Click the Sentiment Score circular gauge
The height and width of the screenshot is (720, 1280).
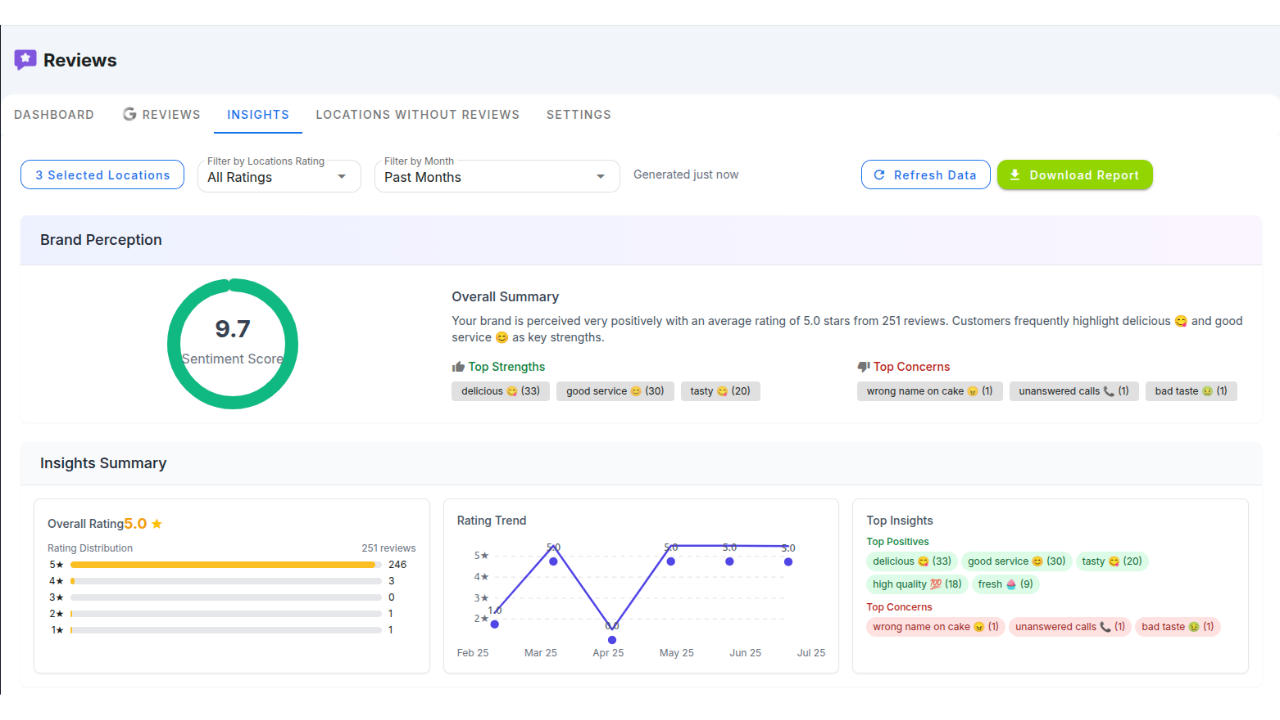[x=232, y=344]
